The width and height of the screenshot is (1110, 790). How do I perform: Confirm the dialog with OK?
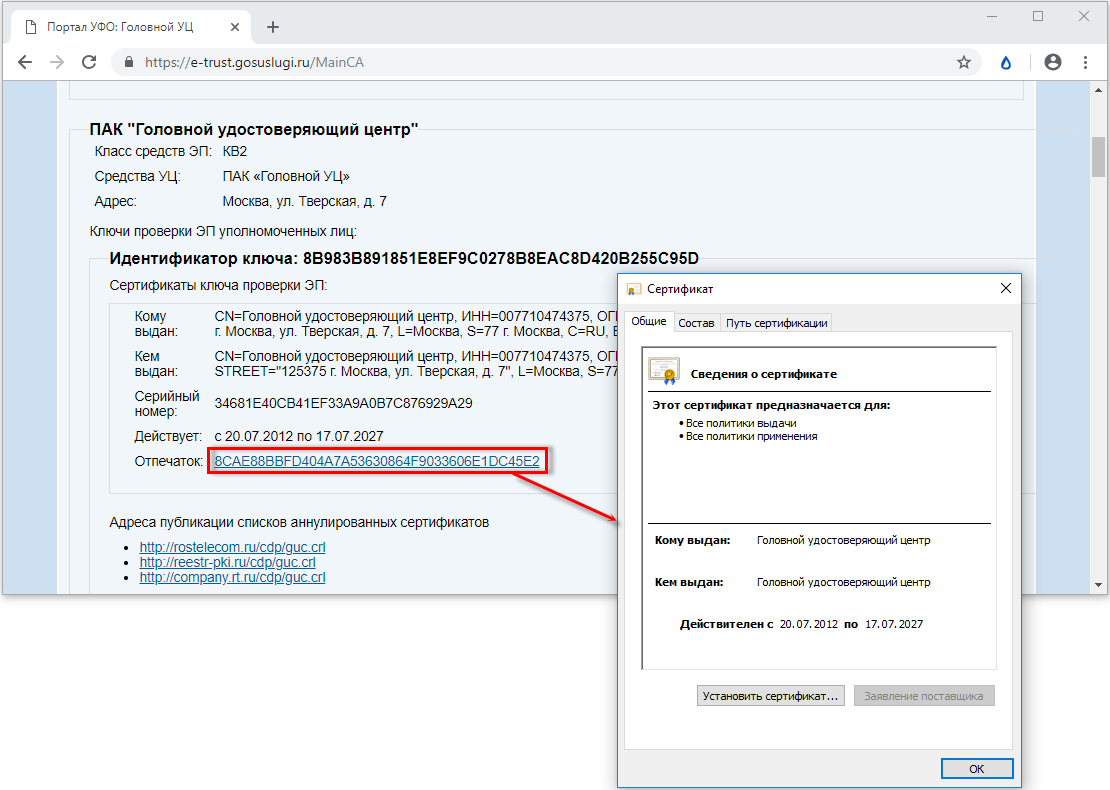pos(977,769)
